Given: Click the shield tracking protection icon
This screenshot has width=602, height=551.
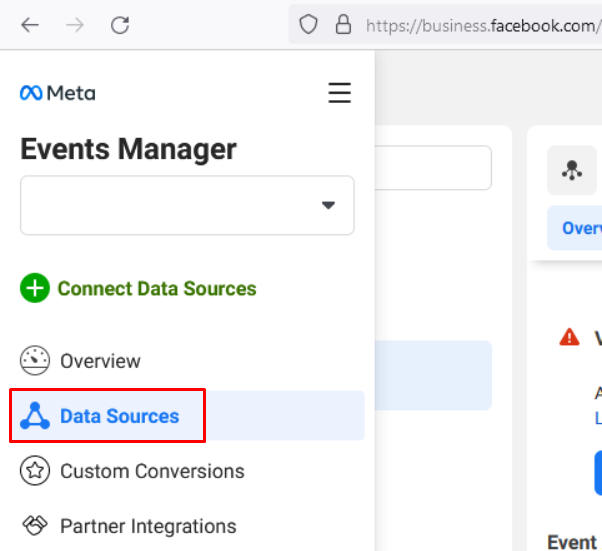Looking at the screenshot, I should coord(310,25).
